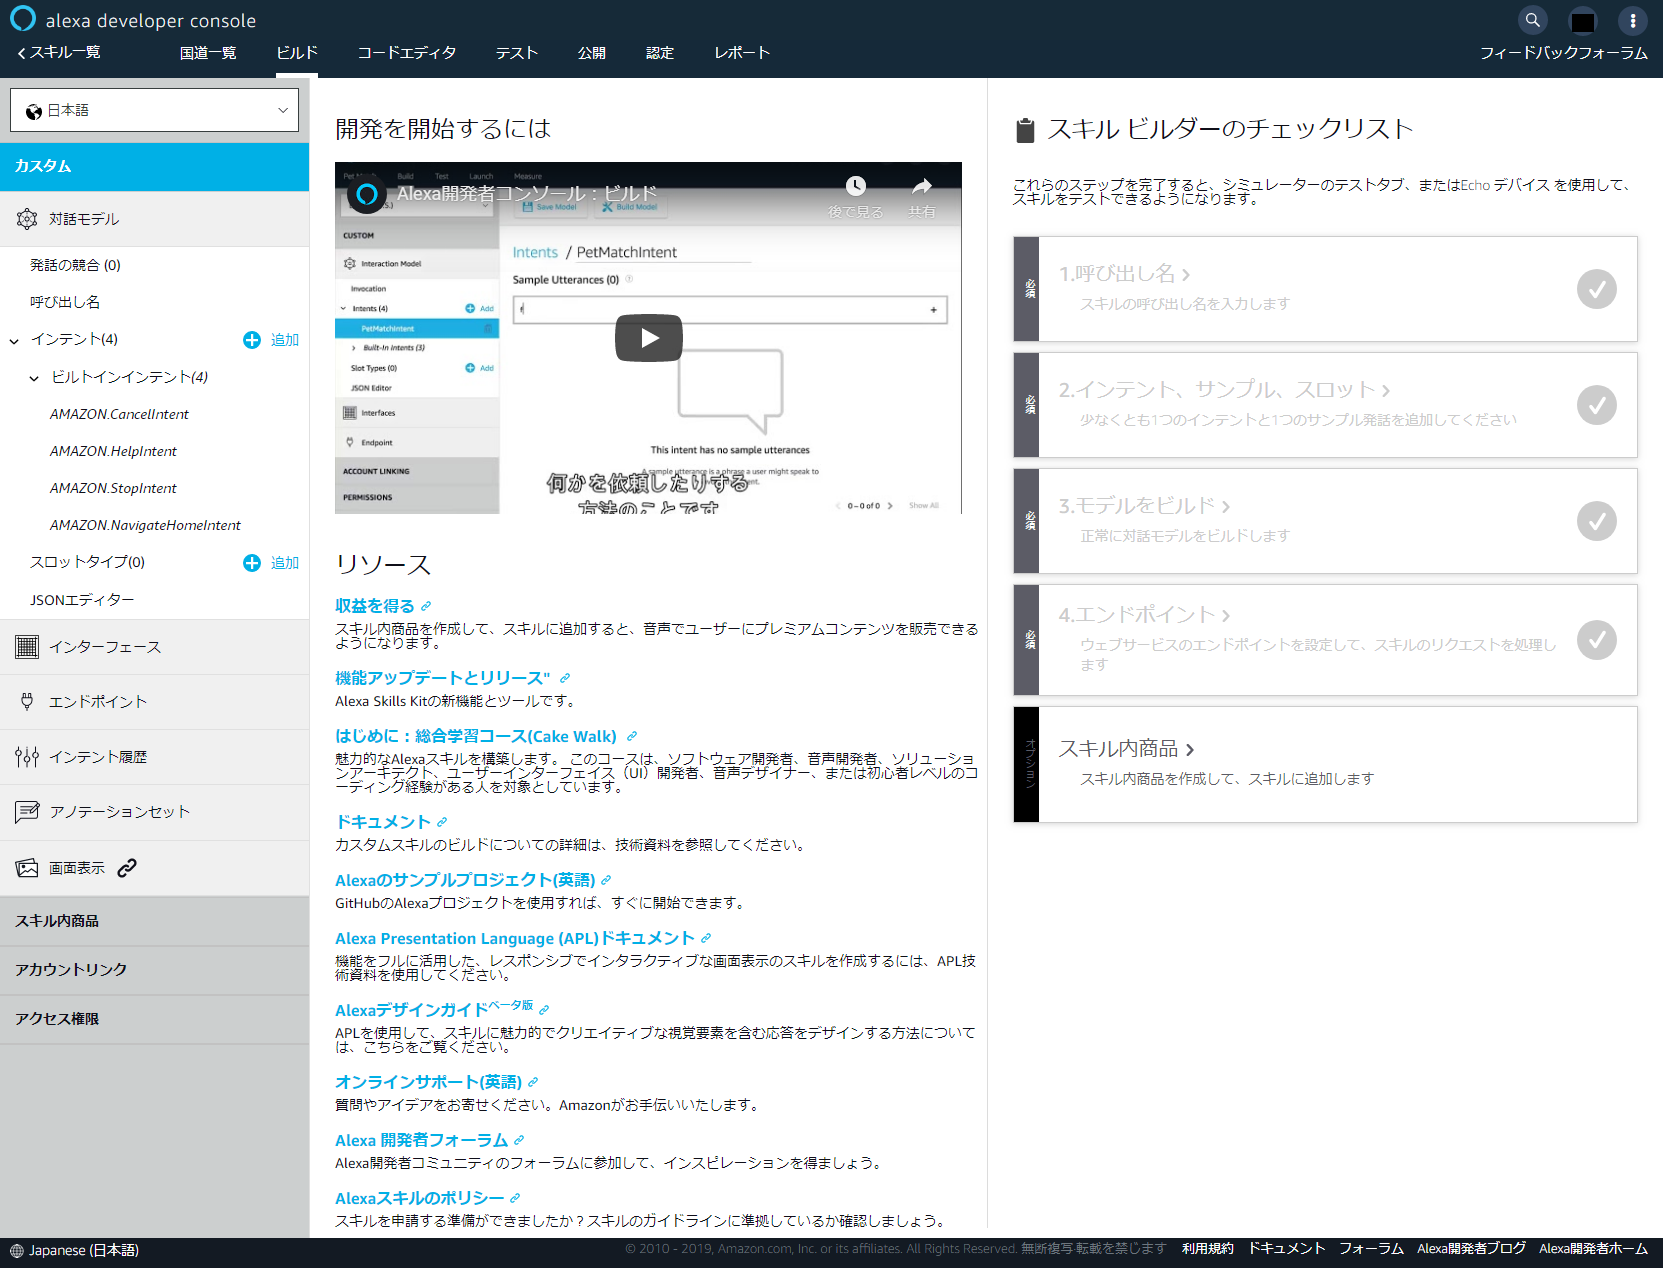Switch to the テスト tab
Viewport: 1663px width, 1268px height.
(516, 52)
